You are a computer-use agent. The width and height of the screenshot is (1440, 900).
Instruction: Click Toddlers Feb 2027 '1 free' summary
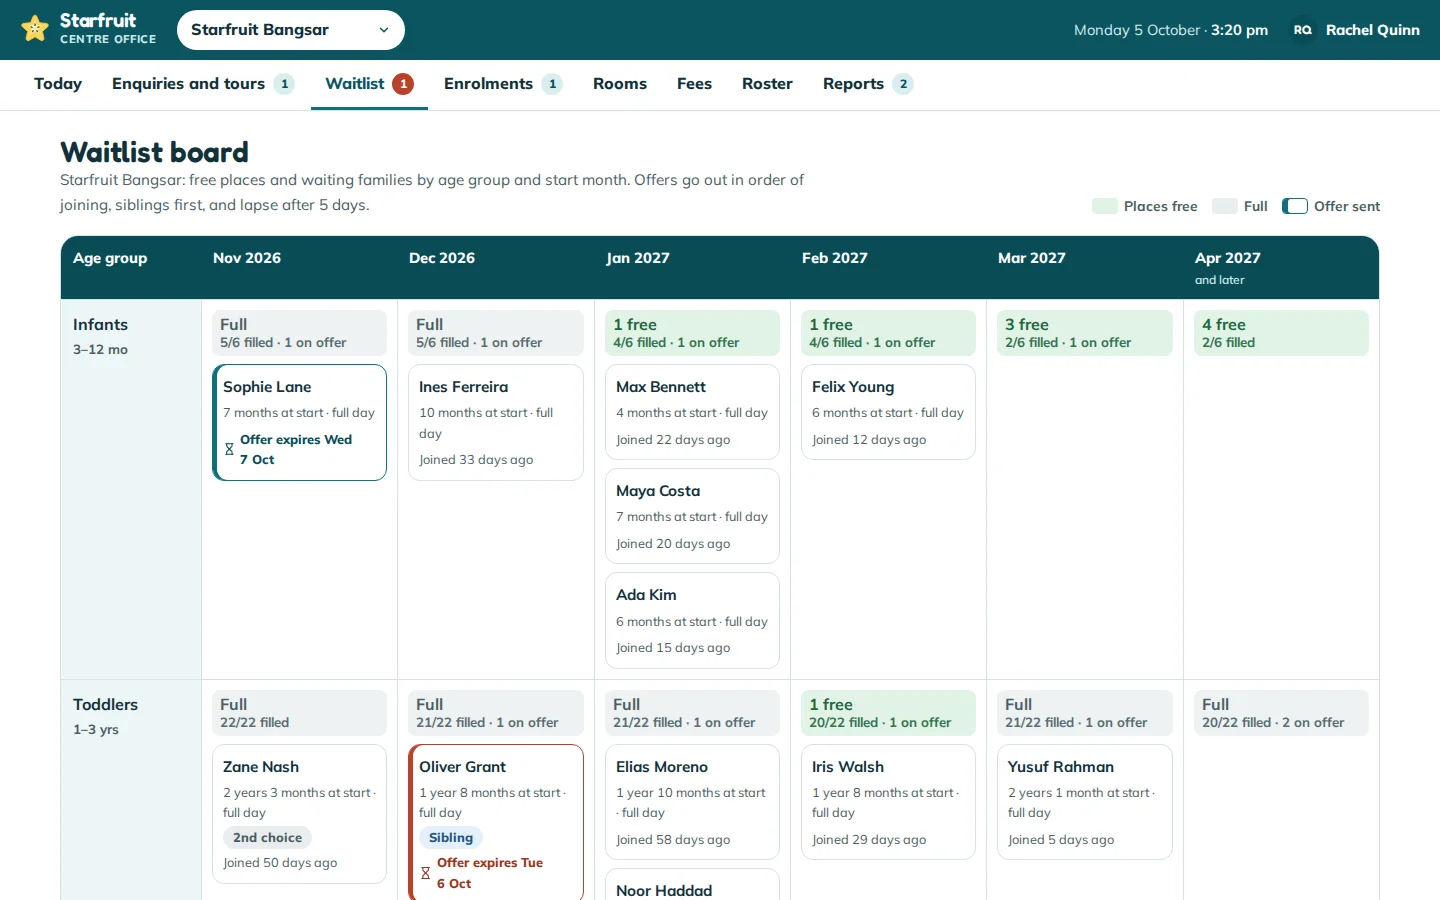click(888, 713)
